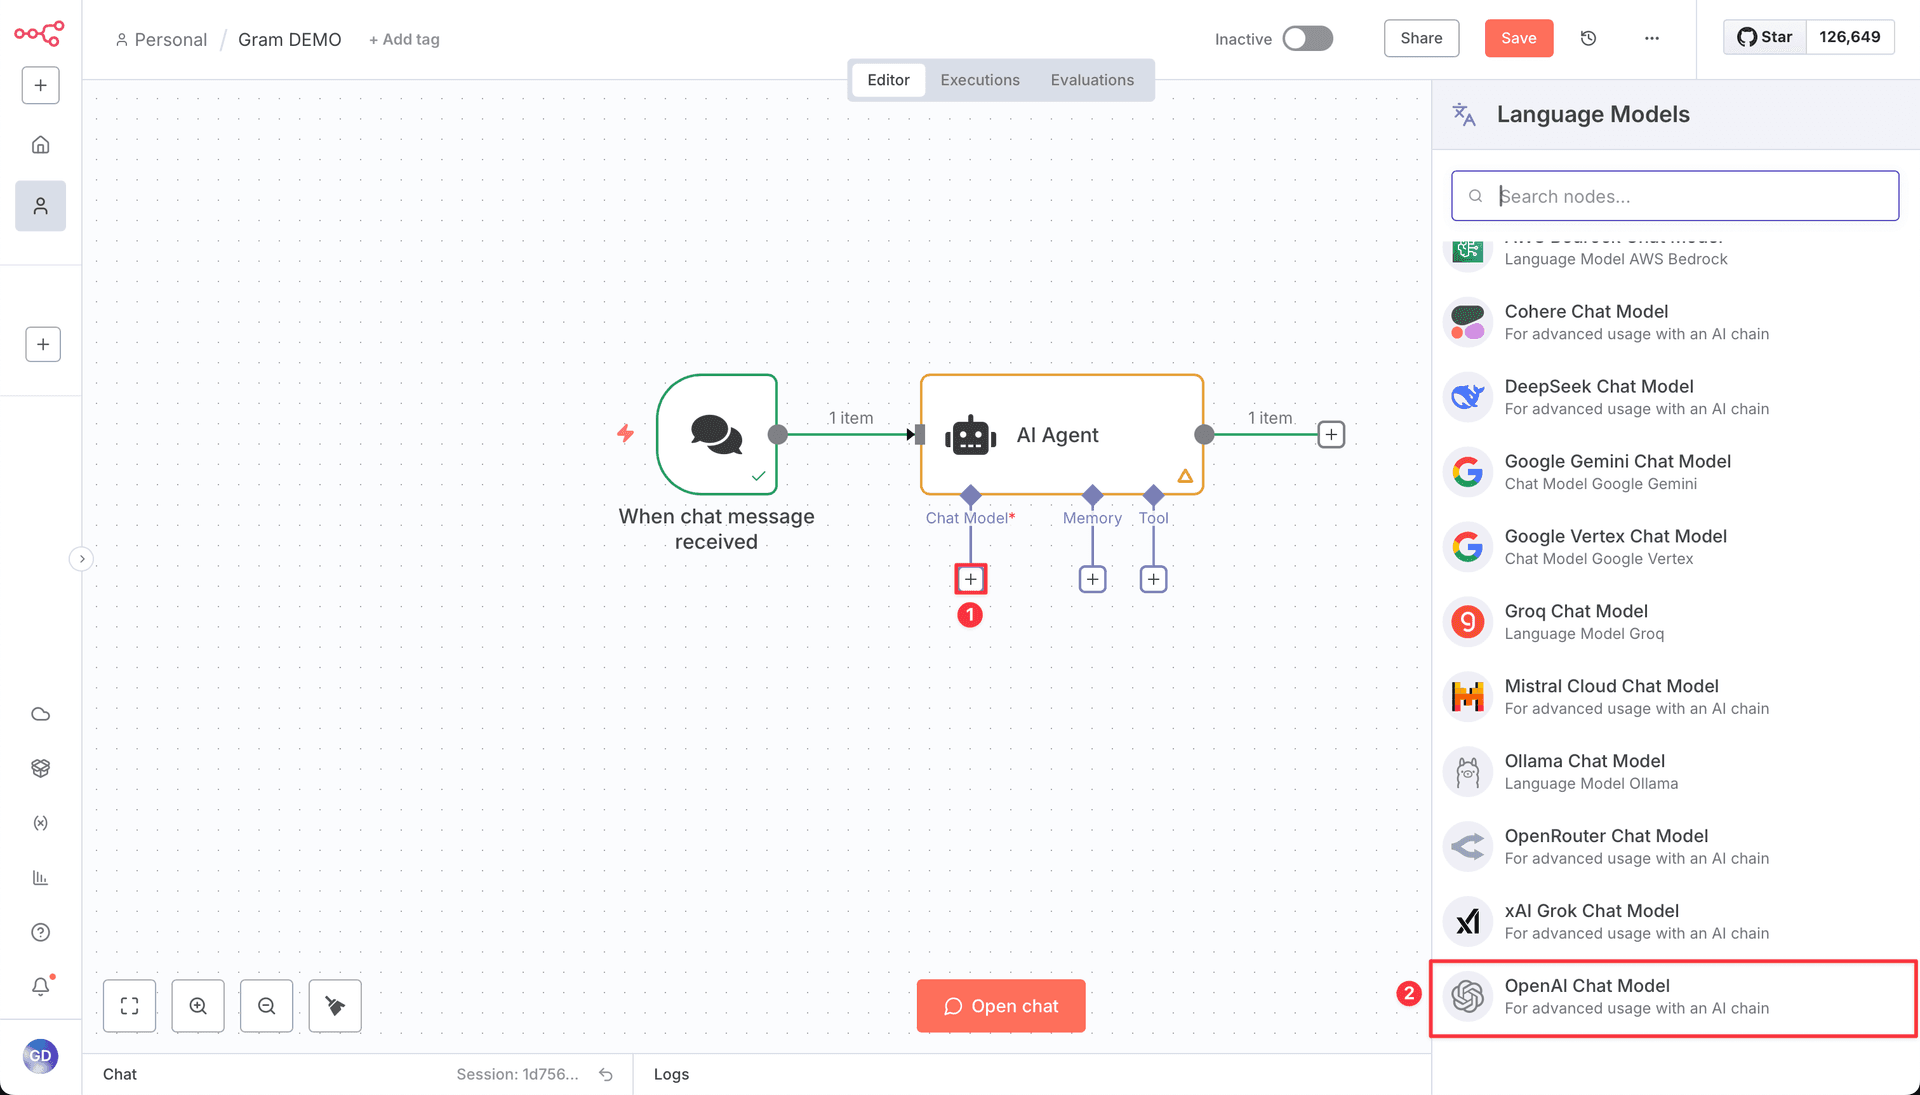Image resolution: width=1920 pixels, height=1095 pixels.
Task: Select the OpenAI Chat Model entry
Action: [1672, 996]
